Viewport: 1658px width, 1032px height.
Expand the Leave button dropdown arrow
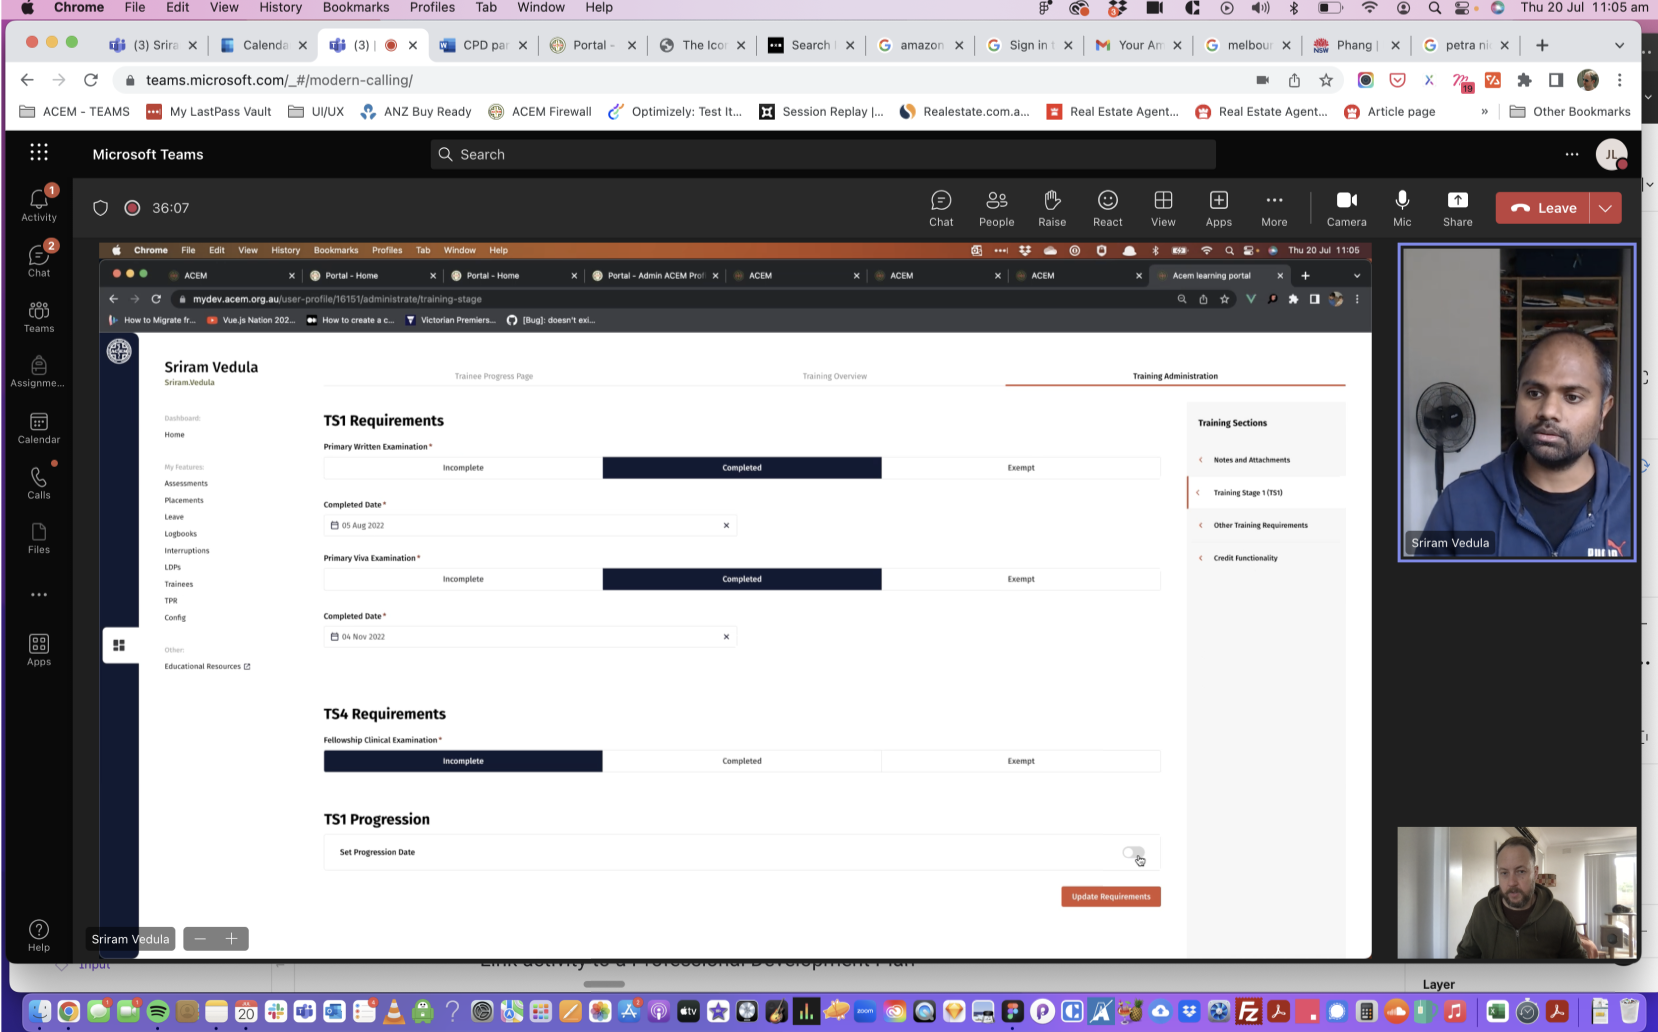click(x=1605, y=208)
